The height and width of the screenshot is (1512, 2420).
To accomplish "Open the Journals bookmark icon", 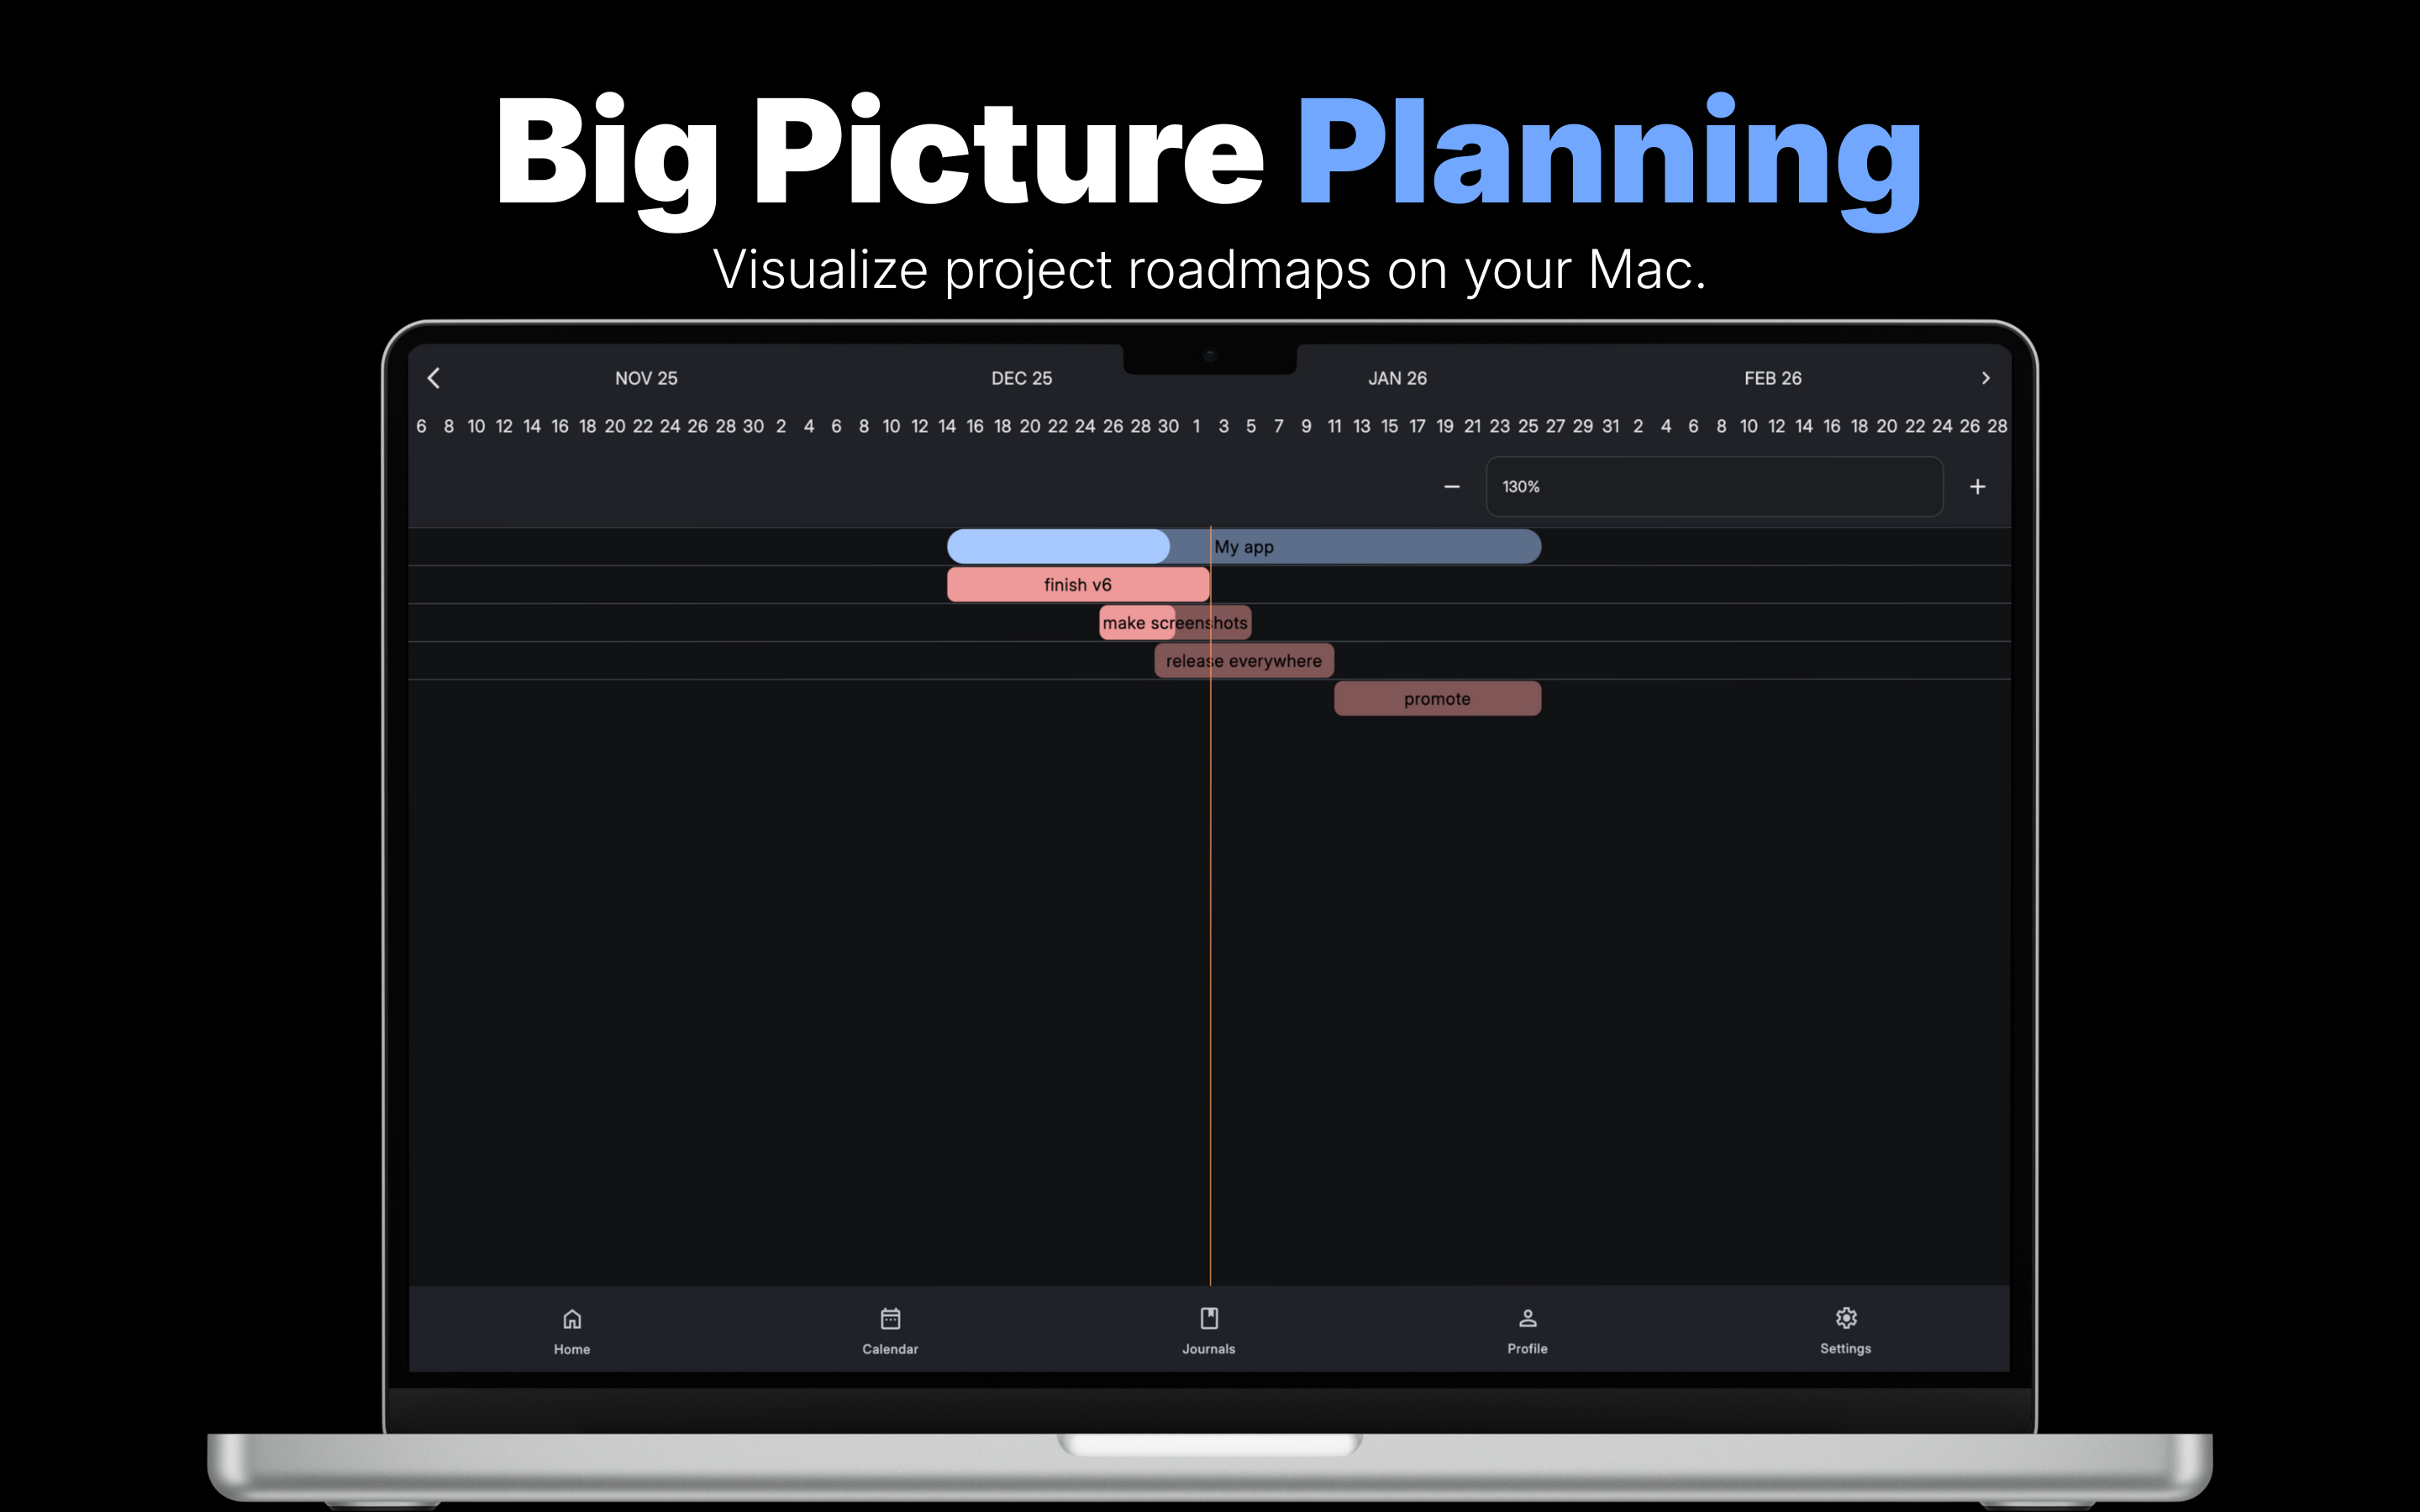I will (1209, 1318).
